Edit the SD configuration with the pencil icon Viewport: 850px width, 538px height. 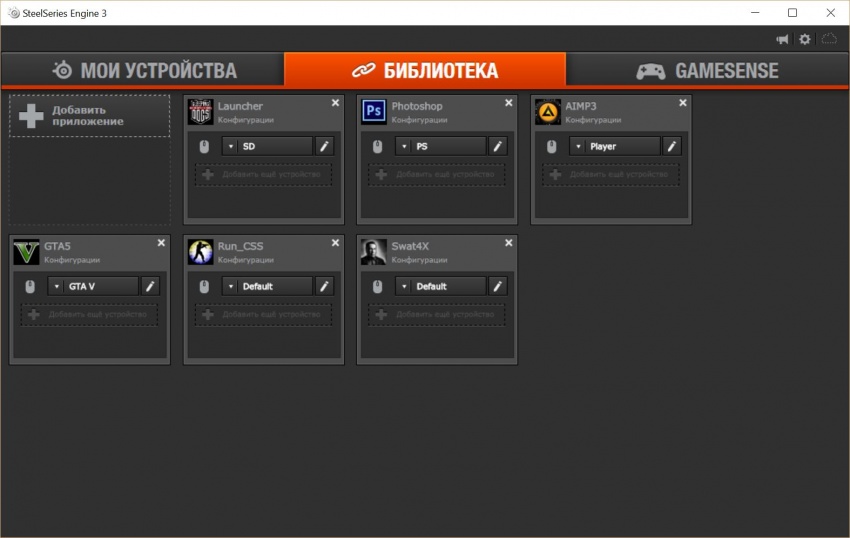(x=324, y=146)
